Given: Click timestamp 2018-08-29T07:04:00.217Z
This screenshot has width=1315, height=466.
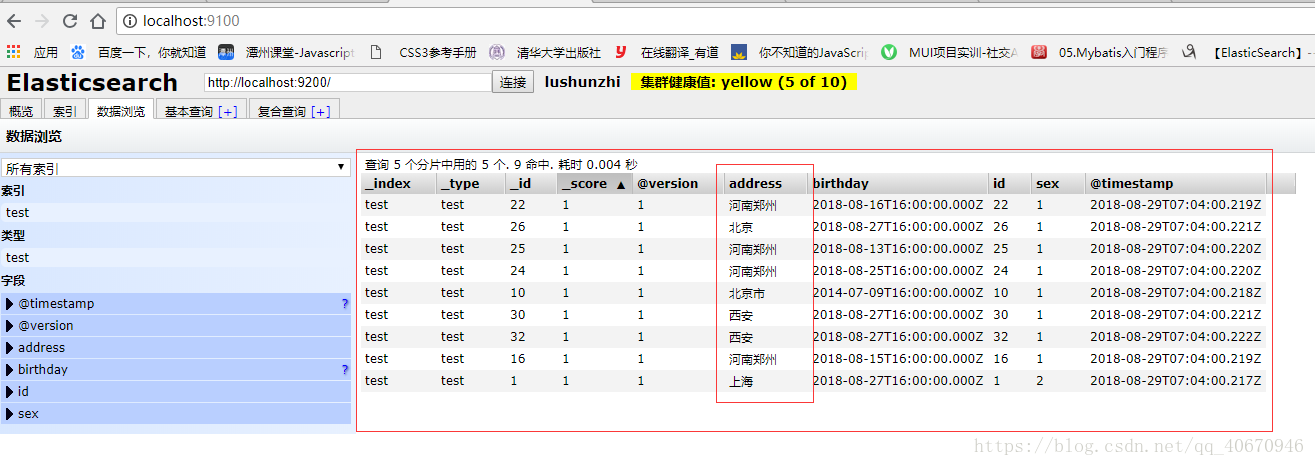Looking at the screenshot, I should pos(1175,381).
